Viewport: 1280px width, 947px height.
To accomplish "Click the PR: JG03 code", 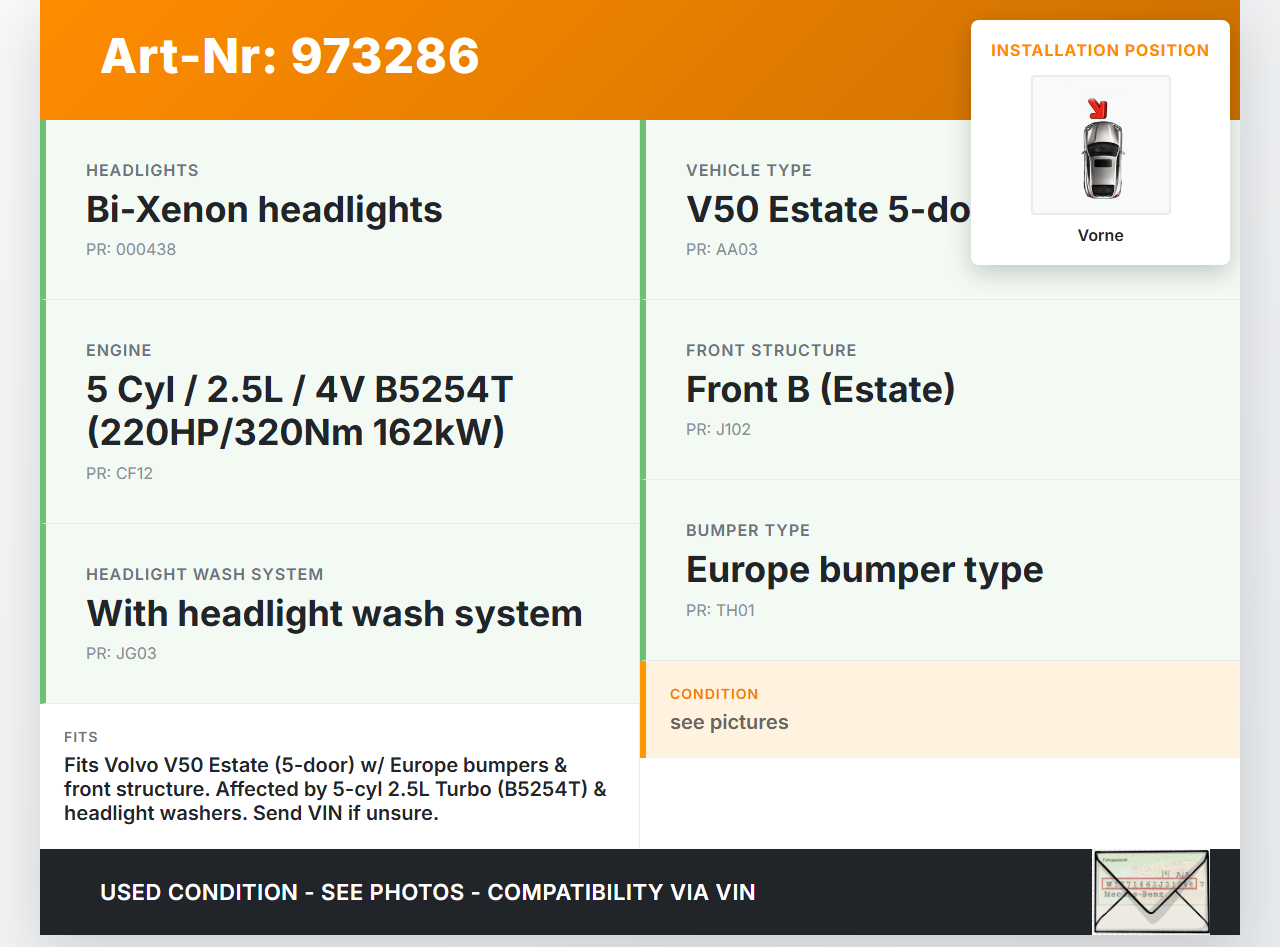I will (x=121, y=654).
